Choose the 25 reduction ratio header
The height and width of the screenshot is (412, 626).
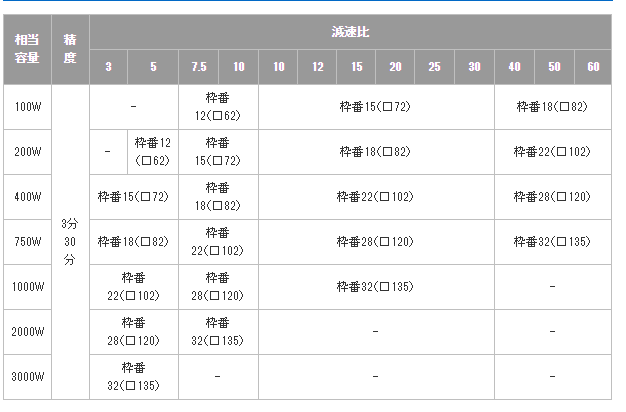pyautogui.click(x=434, y=67)
